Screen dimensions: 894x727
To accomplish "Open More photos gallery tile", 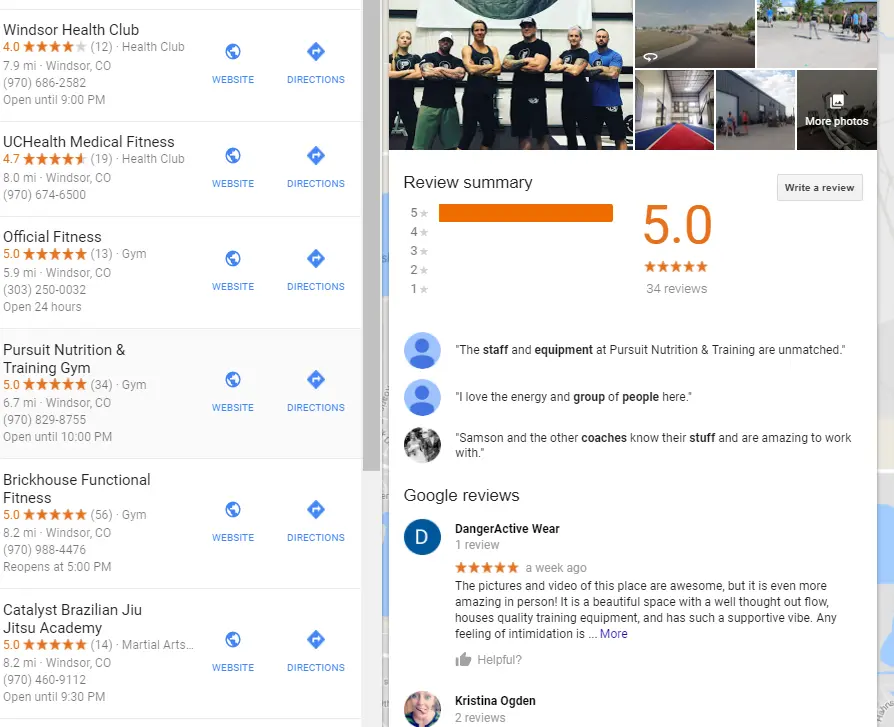I will (836, 110).
